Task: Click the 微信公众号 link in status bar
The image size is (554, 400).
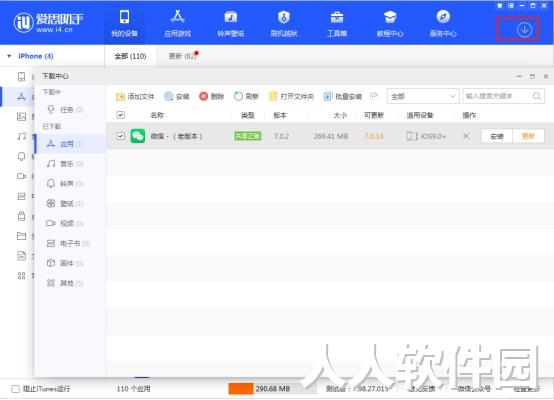Action: (474, 389)
